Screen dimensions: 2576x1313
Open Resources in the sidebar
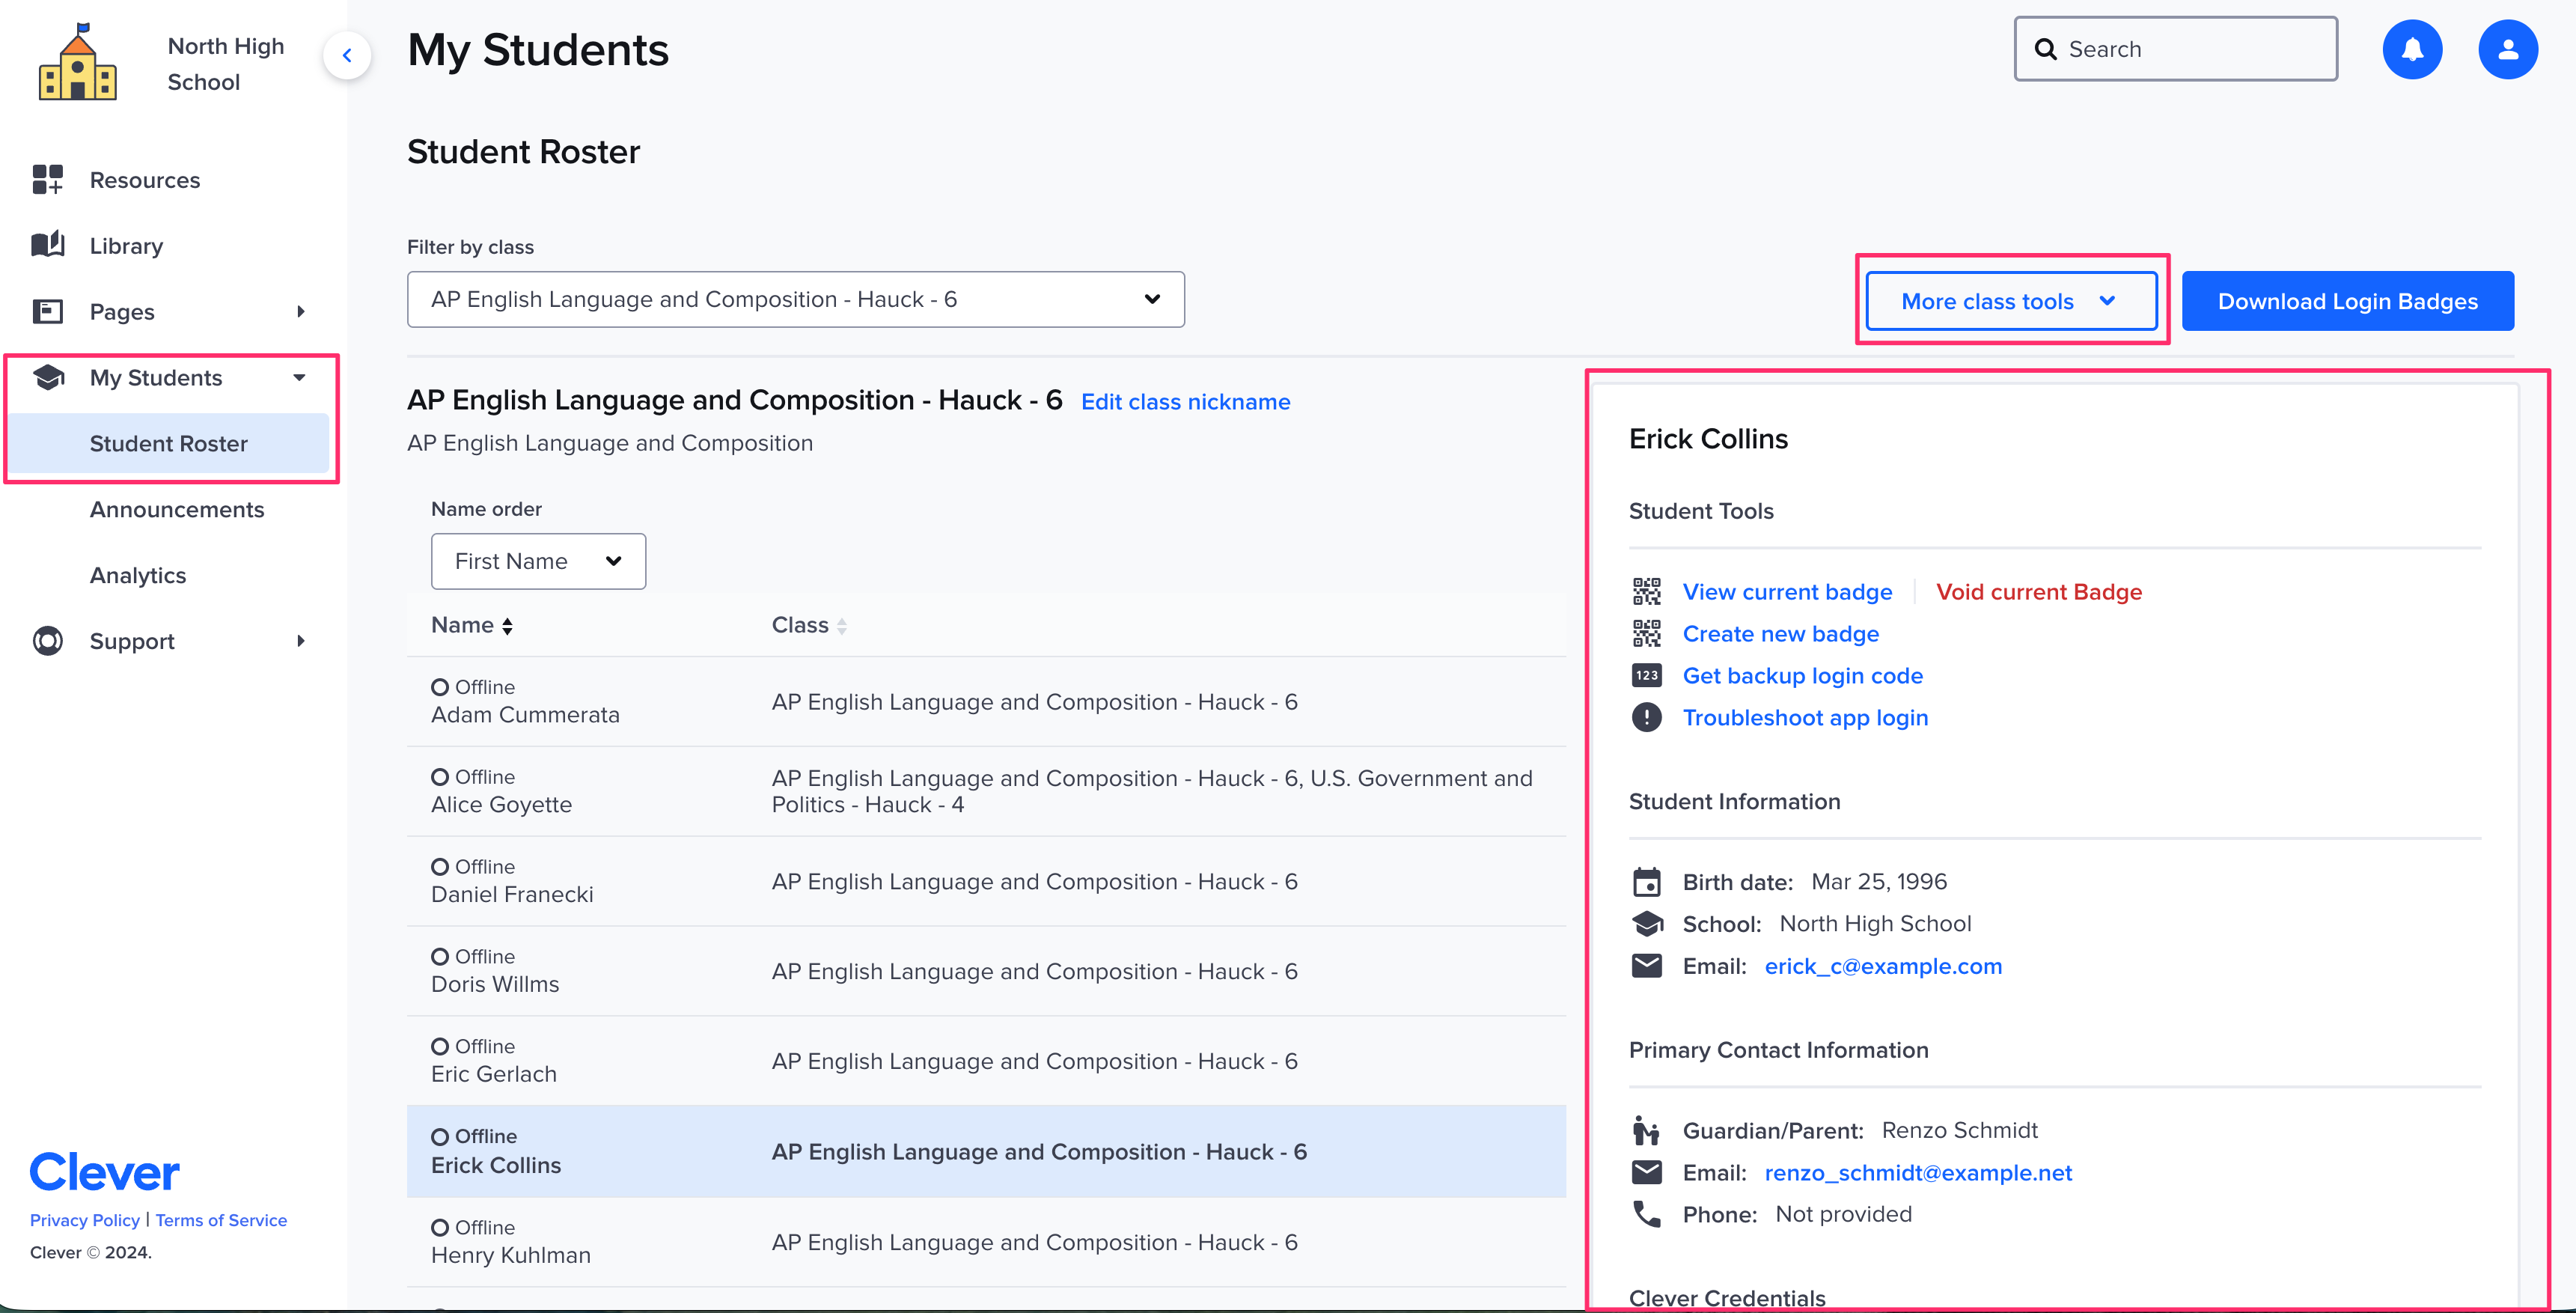(145, 180)
